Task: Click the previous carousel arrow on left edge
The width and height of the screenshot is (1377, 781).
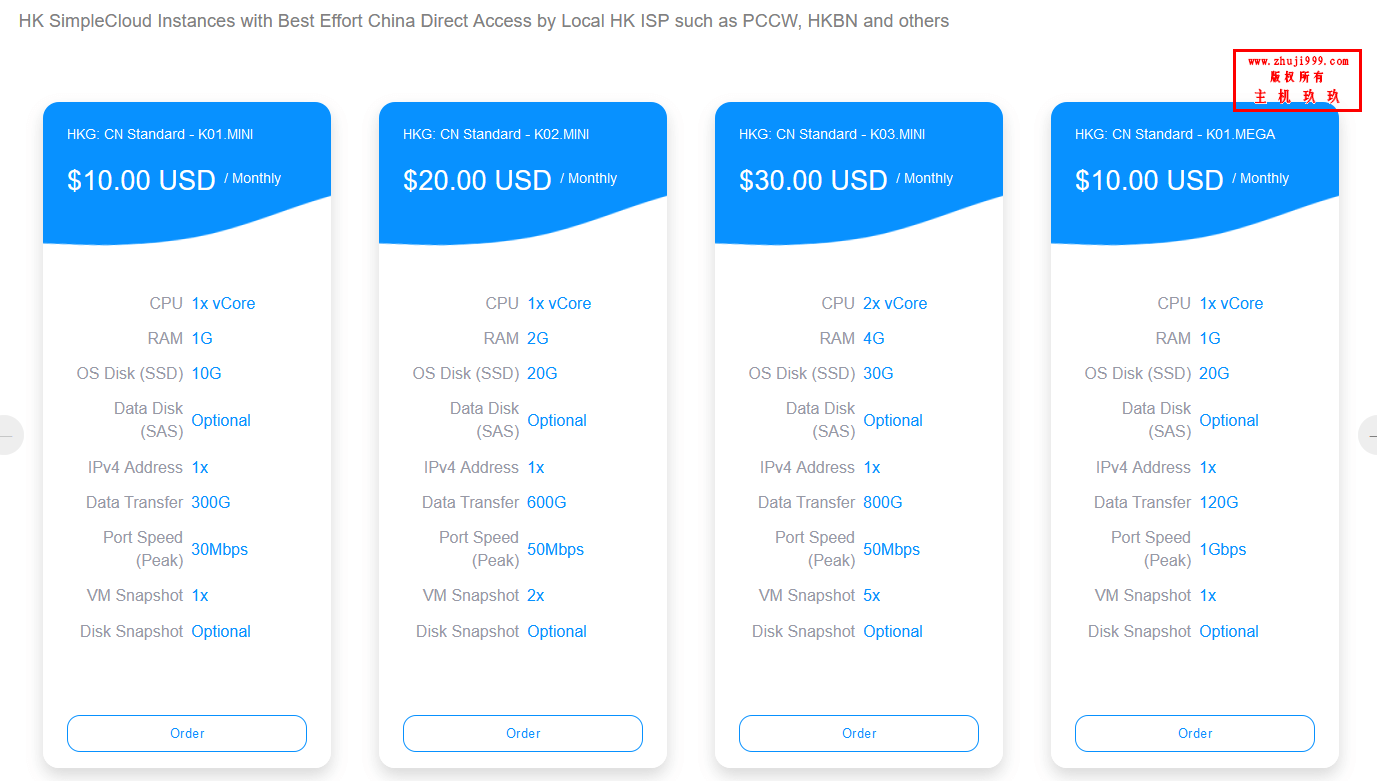Action: pyautogui.click(x=9, y=435)
